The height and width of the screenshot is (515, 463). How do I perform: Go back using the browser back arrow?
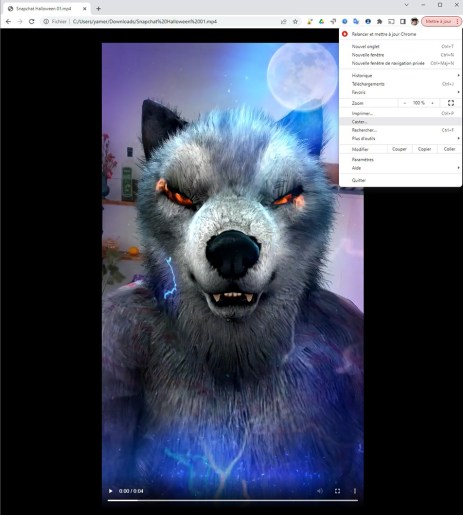point(8,22)
